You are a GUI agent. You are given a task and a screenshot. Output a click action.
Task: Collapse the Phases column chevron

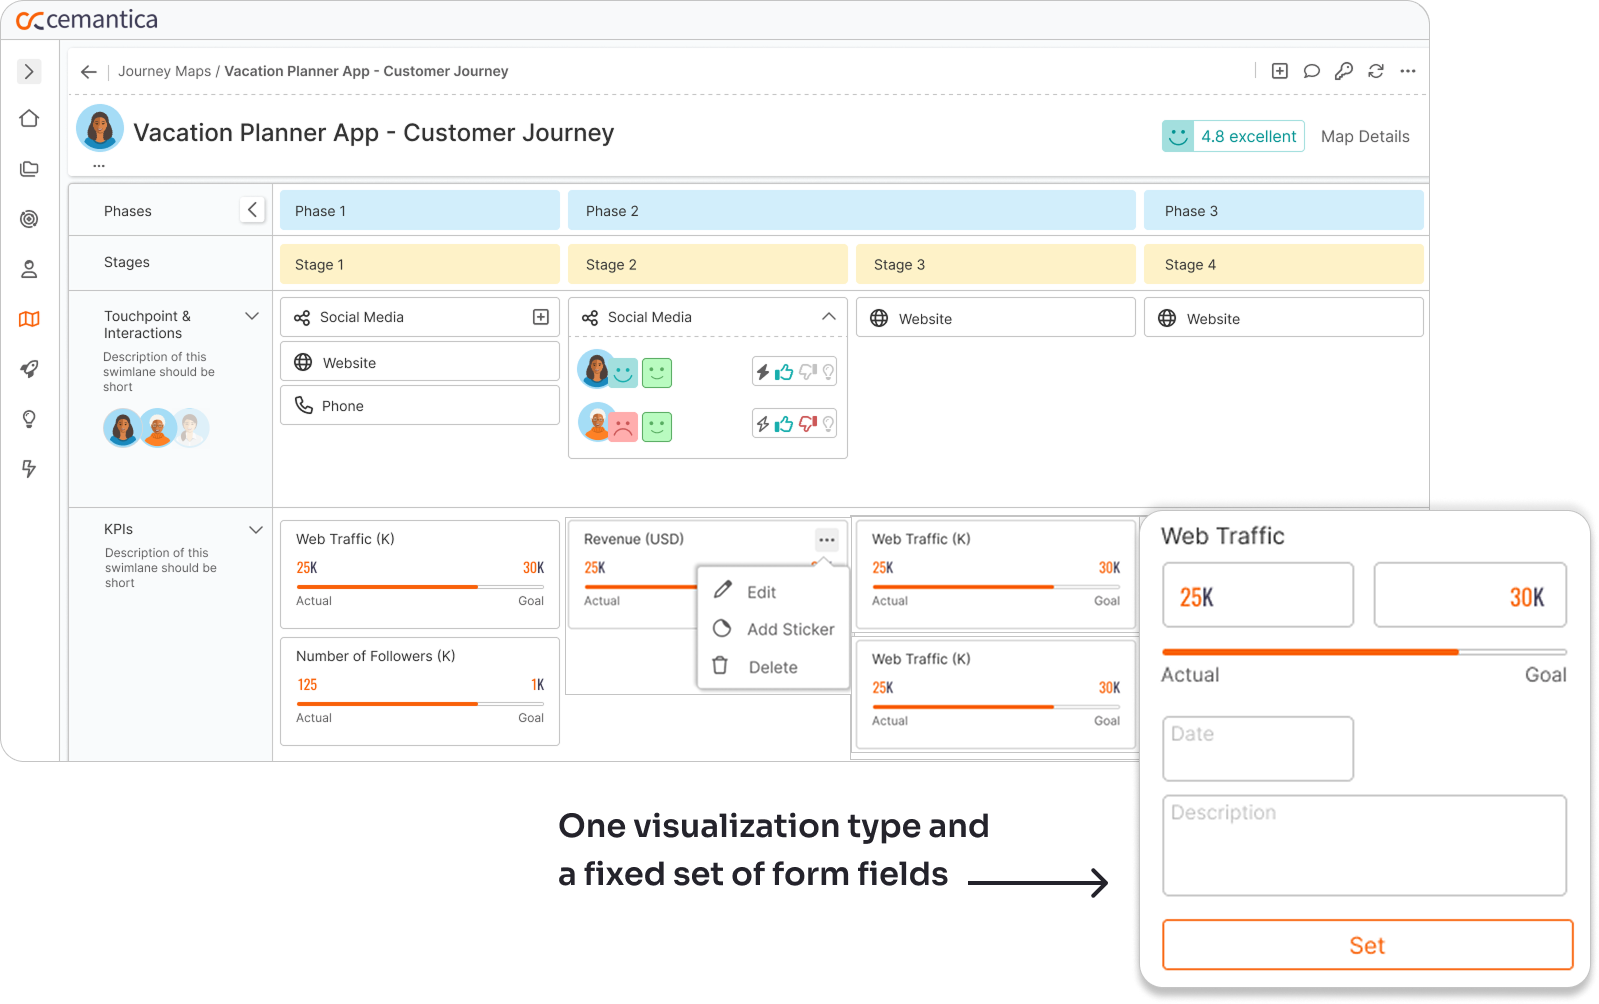pyautogui.click(x=252, y=210)
